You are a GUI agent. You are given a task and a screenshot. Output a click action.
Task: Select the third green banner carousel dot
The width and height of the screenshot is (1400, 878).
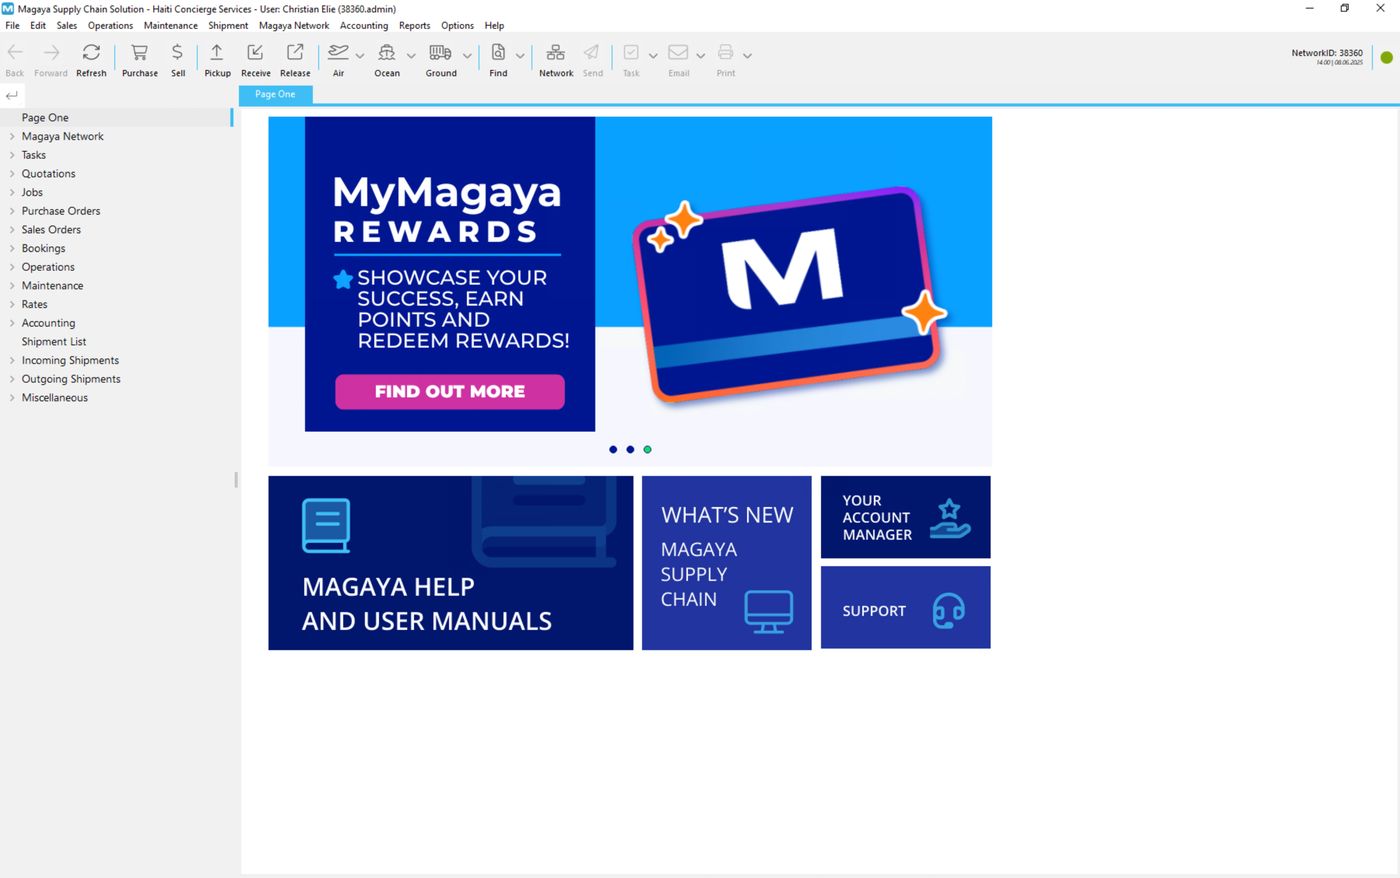[x=647, y=449]
